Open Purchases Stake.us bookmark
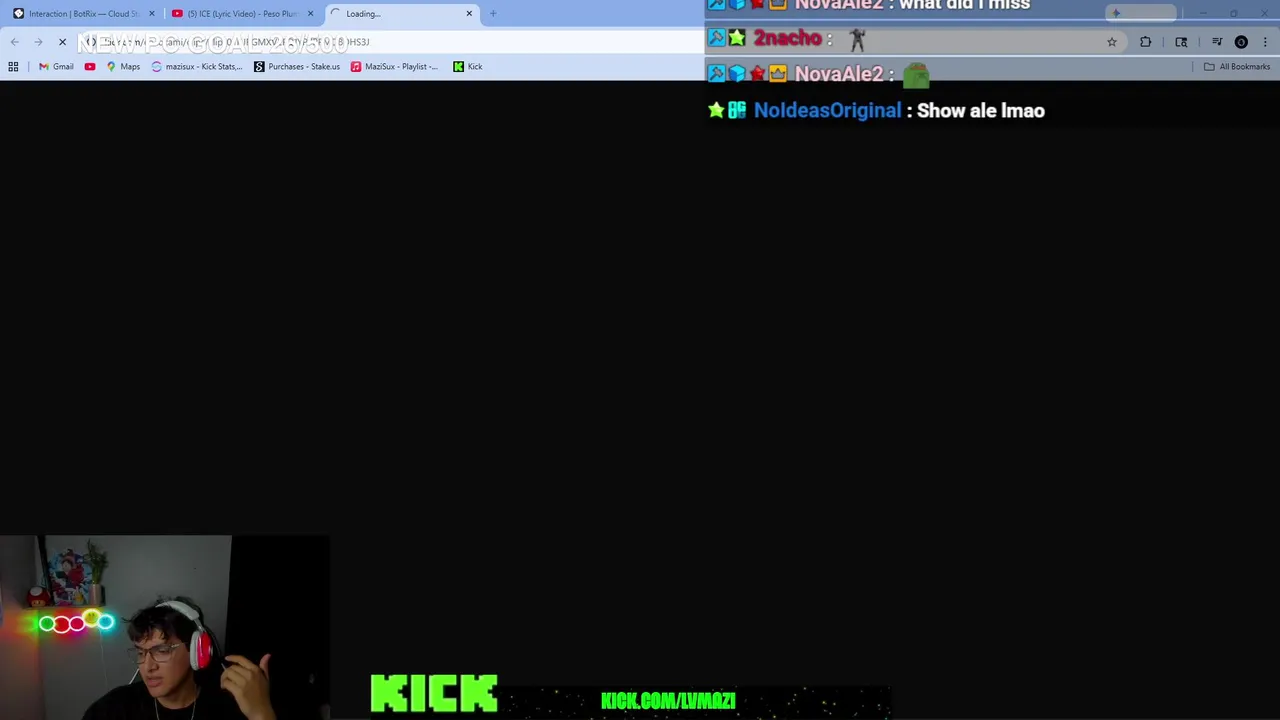 pyautogui.click(x=297, y=67)
